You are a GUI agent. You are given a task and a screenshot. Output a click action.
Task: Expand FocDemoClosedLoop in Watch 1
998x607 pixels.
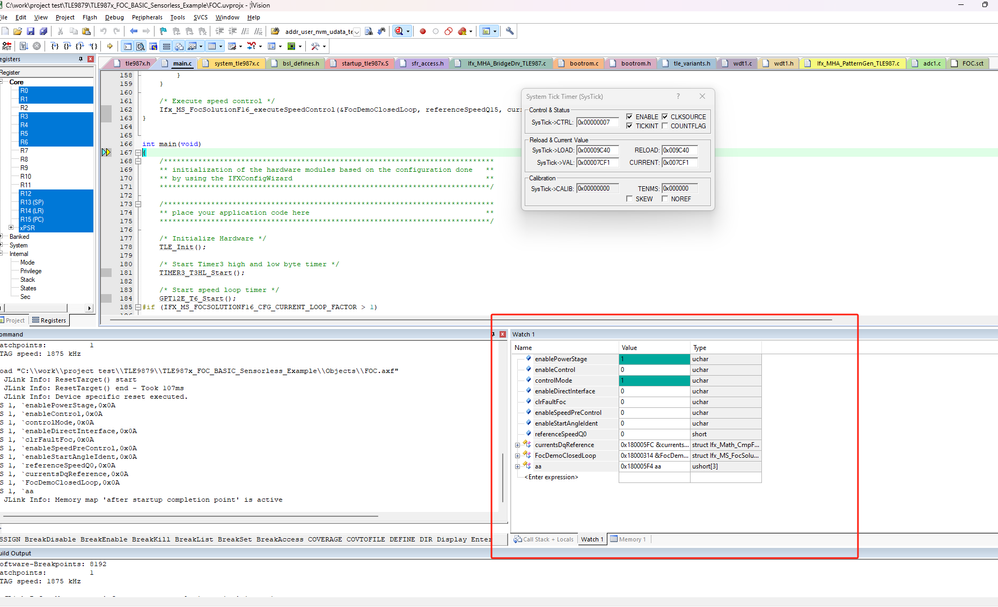[517, 456]
